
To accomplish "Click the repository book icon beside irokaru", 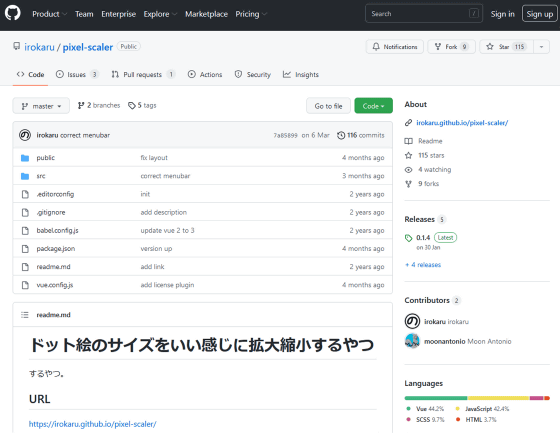I will pos(16,46).
